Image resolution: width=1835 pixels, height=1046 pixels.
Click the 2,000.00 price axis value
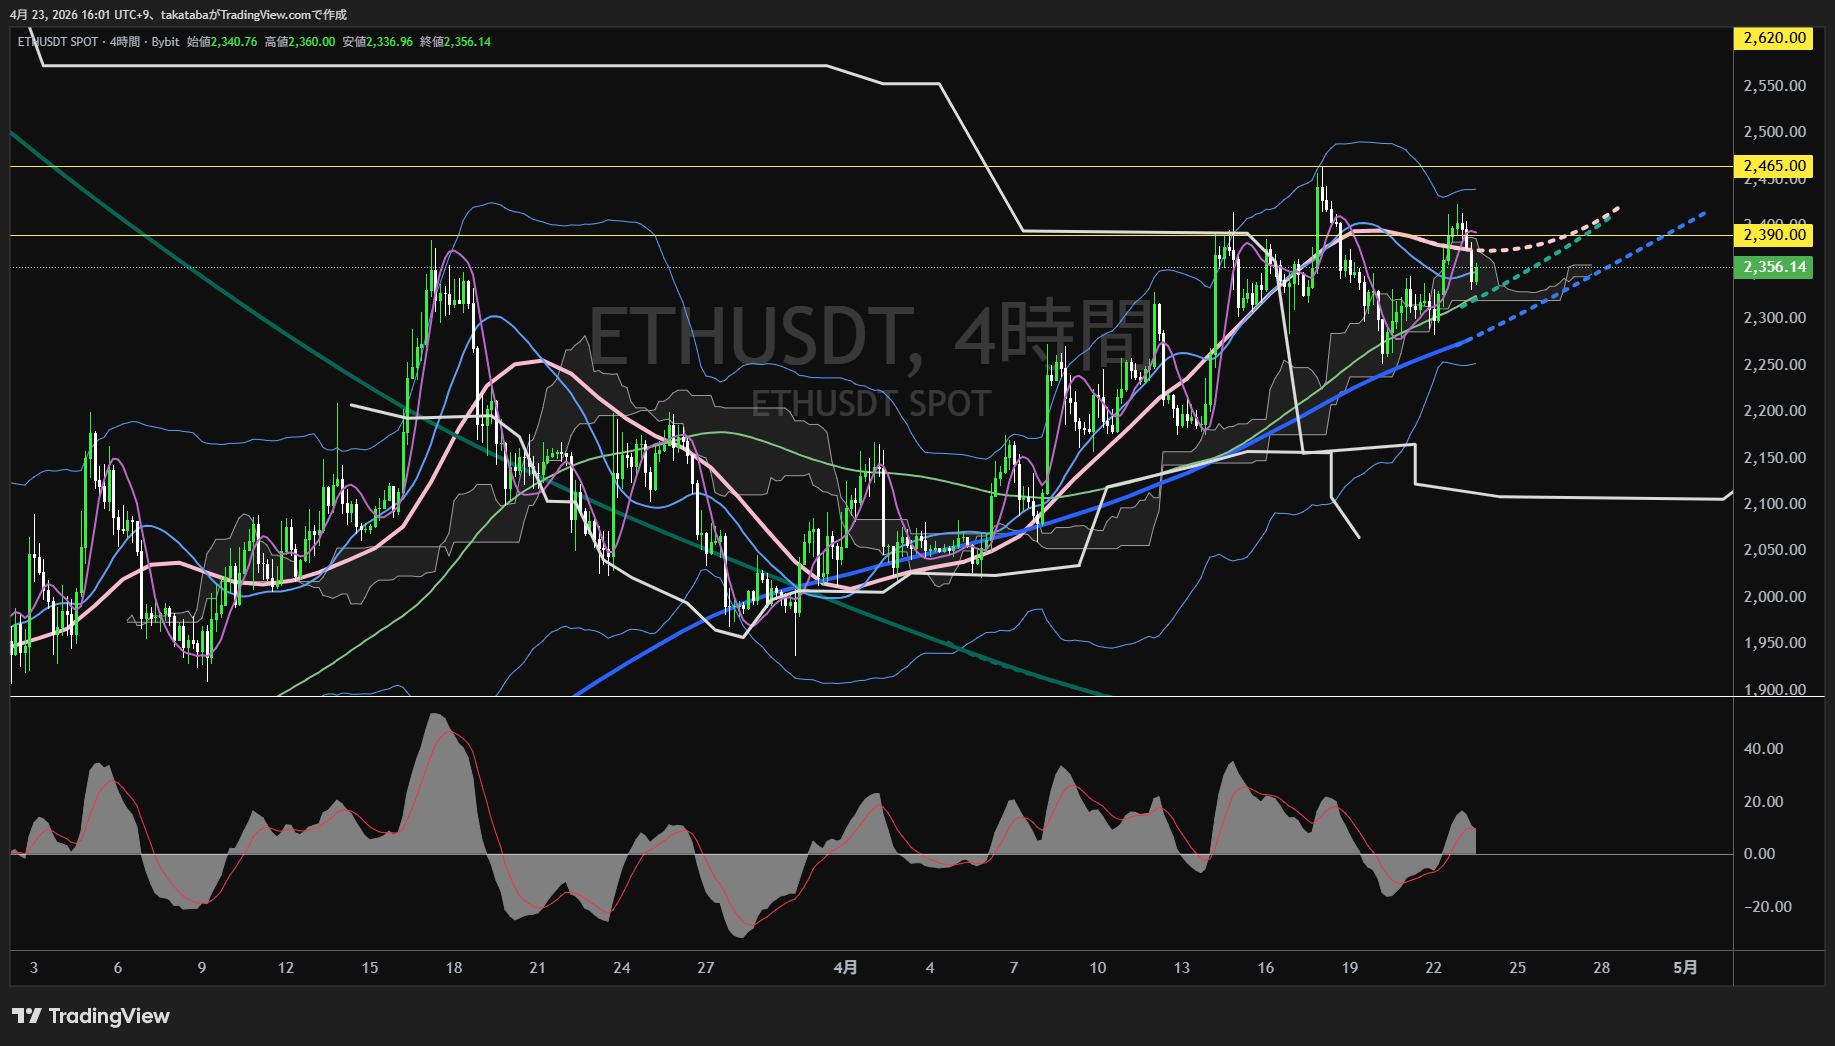[1775, 597]
